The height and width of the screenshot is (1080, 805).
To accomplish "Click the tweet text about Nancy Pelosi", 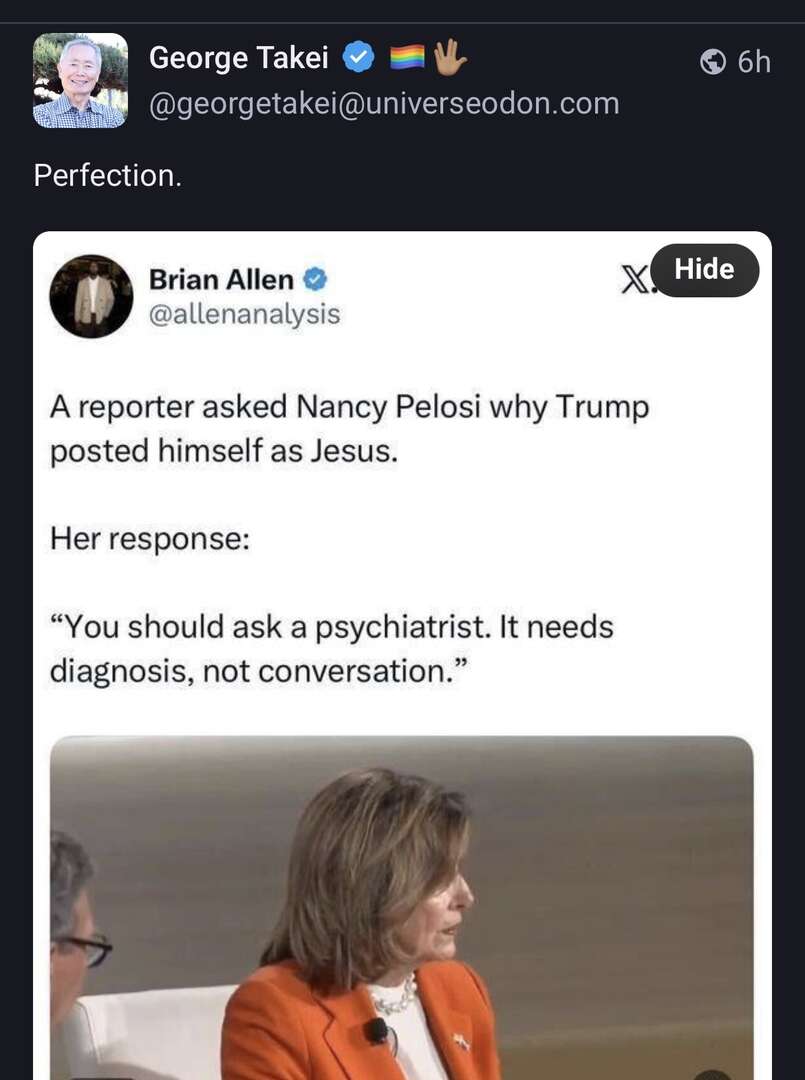I will [x=349, y=429].
